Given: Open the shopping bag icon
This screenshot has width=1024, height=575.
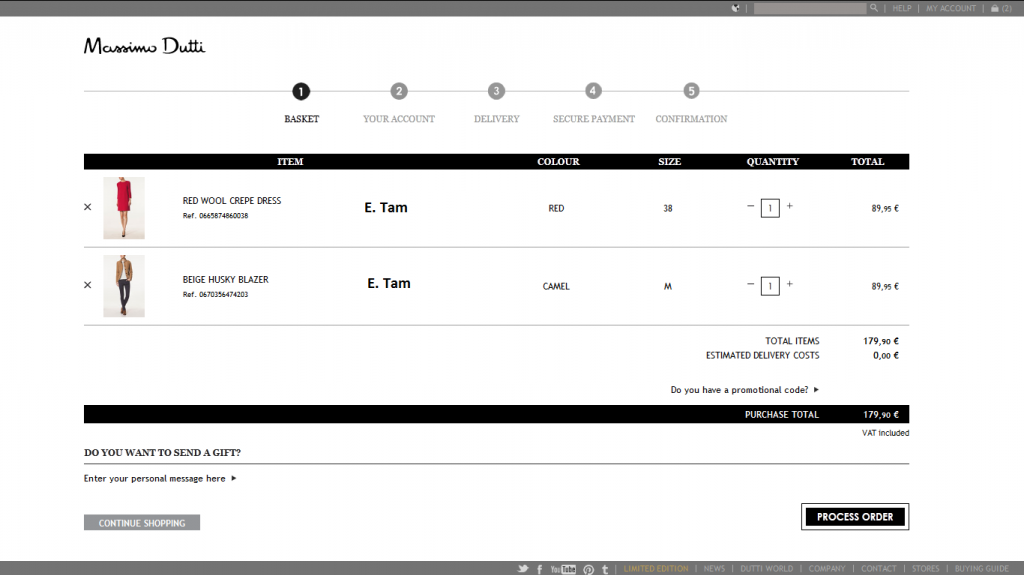Looking at the screenshot, I should click(x=994, y=8).
